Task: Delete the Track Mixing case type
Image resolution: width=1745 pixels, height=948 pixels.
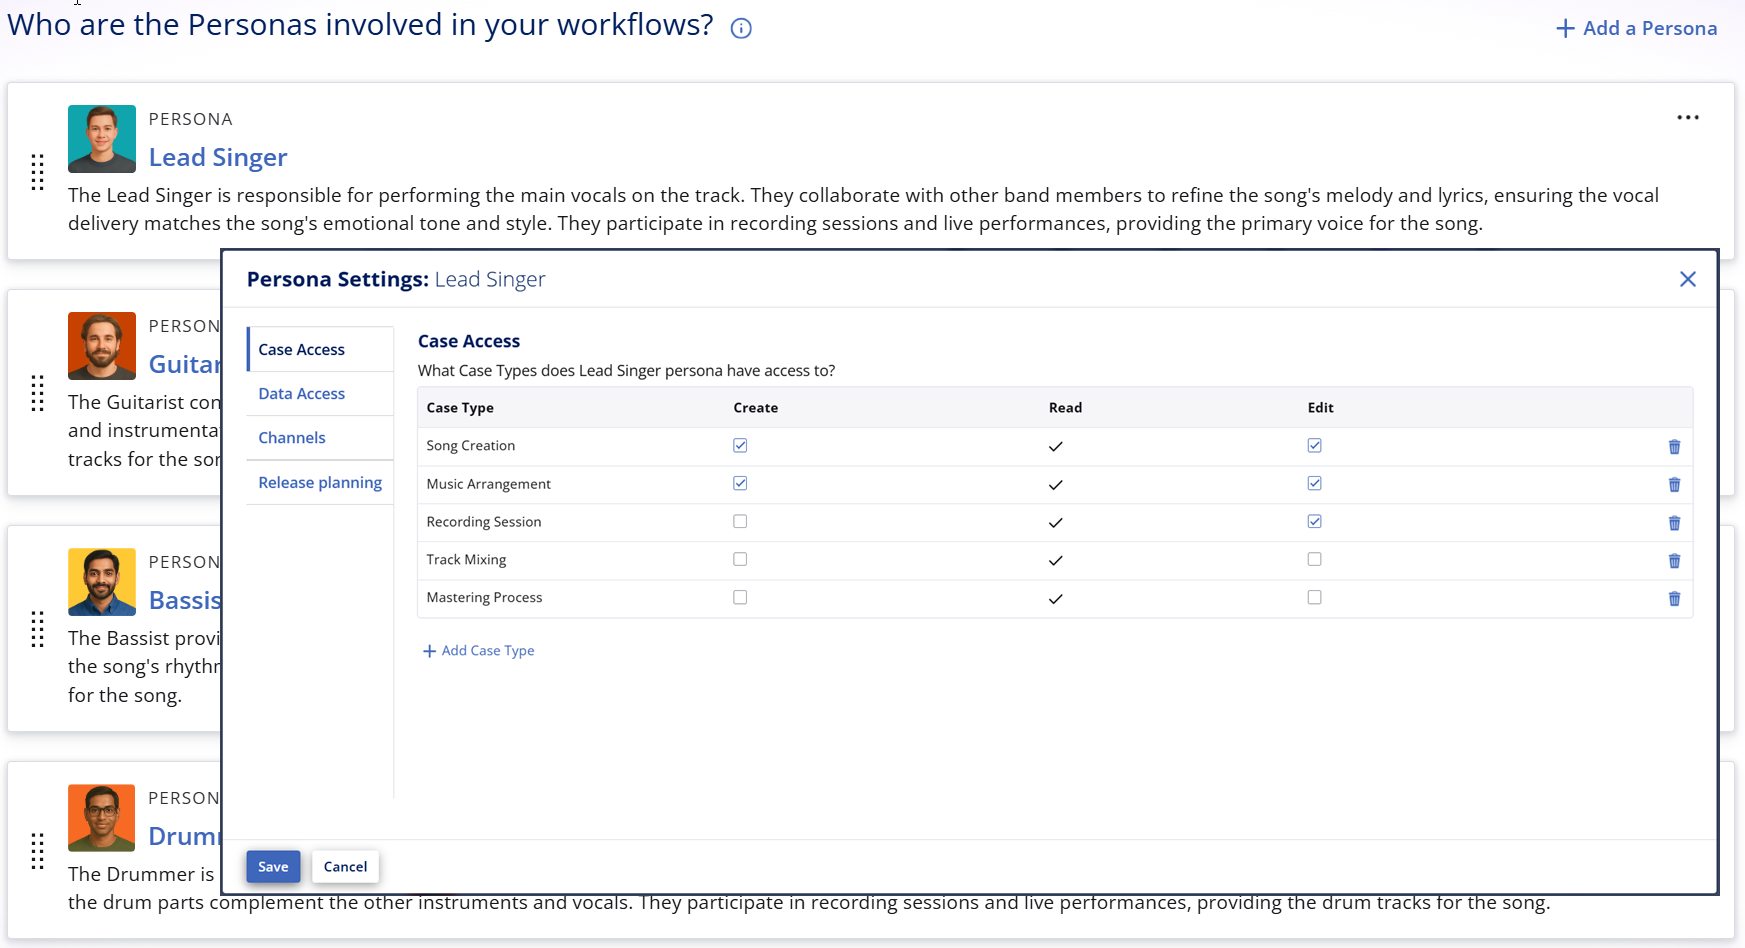Action: (1674, 561)
